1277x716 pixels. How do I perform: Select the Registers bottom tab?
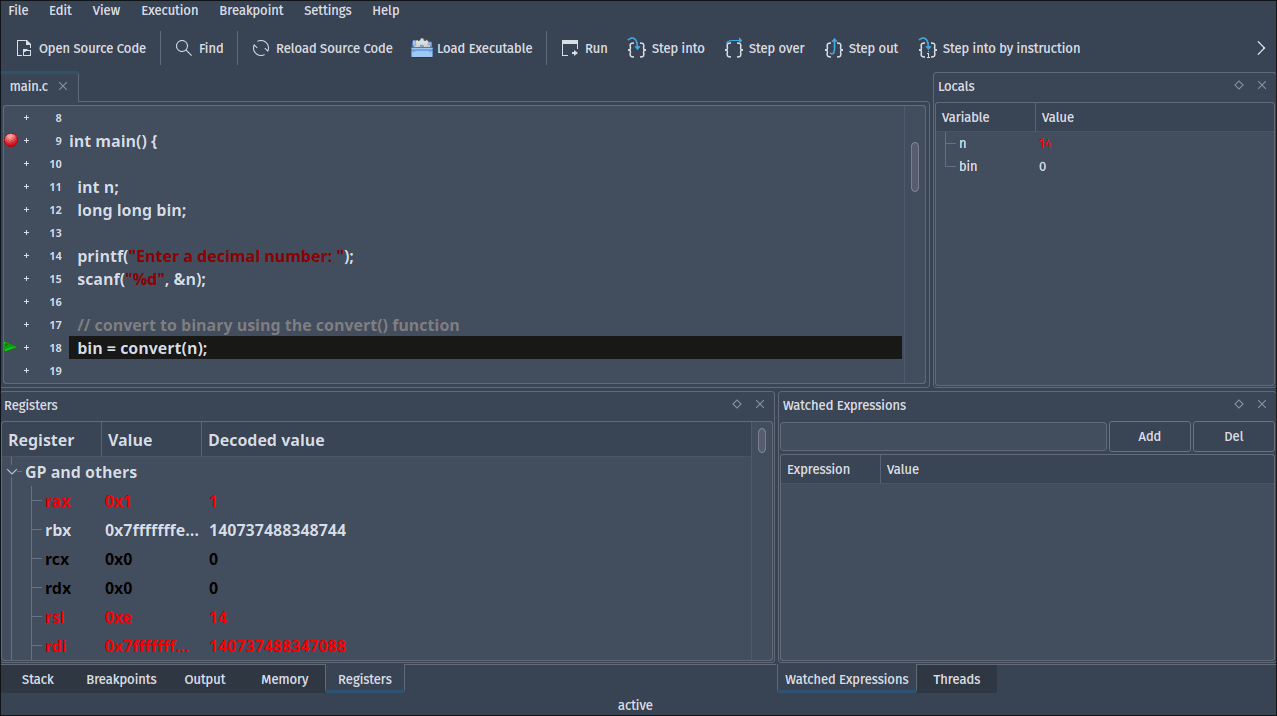[365, 679]
